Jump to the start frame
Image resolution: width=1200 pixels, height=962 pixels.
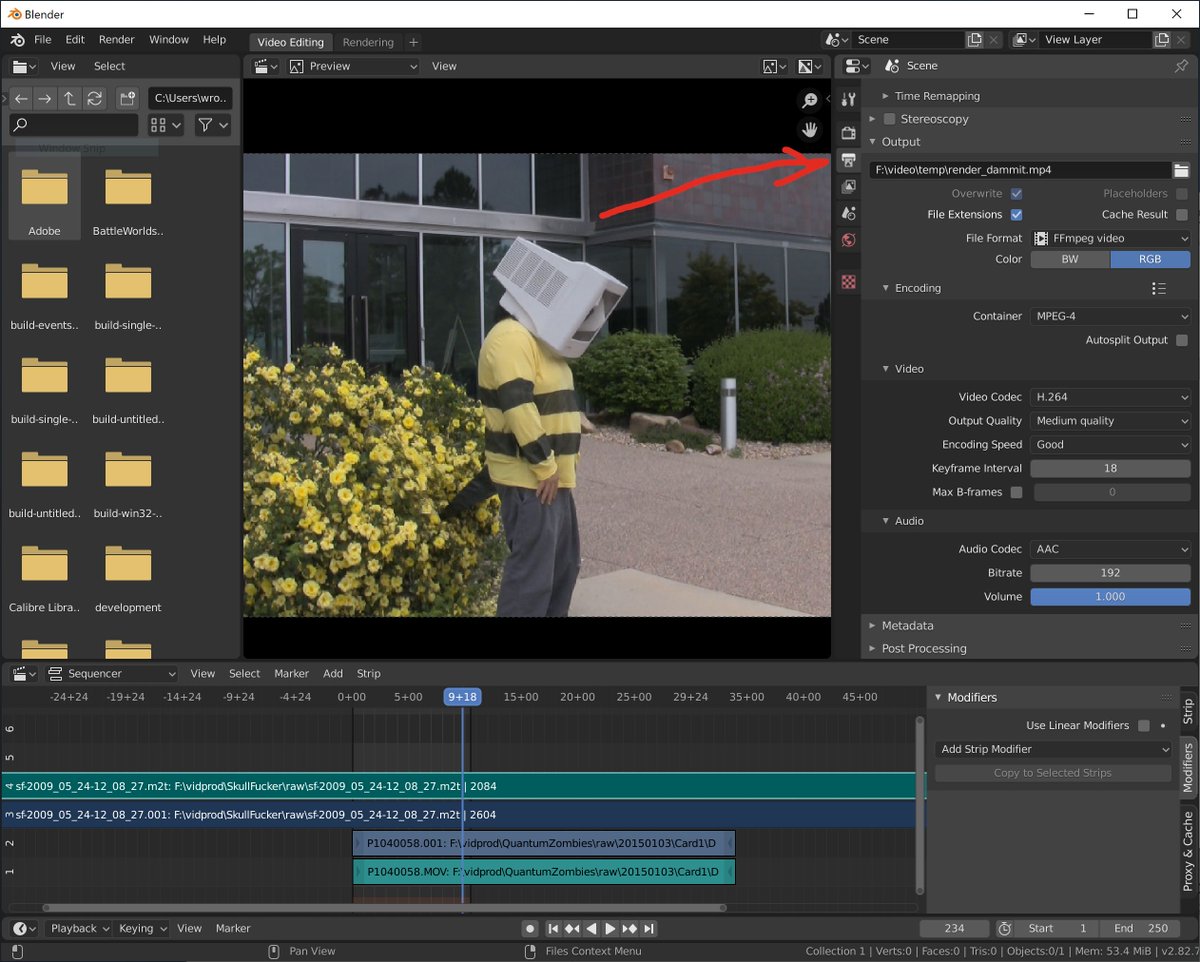pos(553,929)
